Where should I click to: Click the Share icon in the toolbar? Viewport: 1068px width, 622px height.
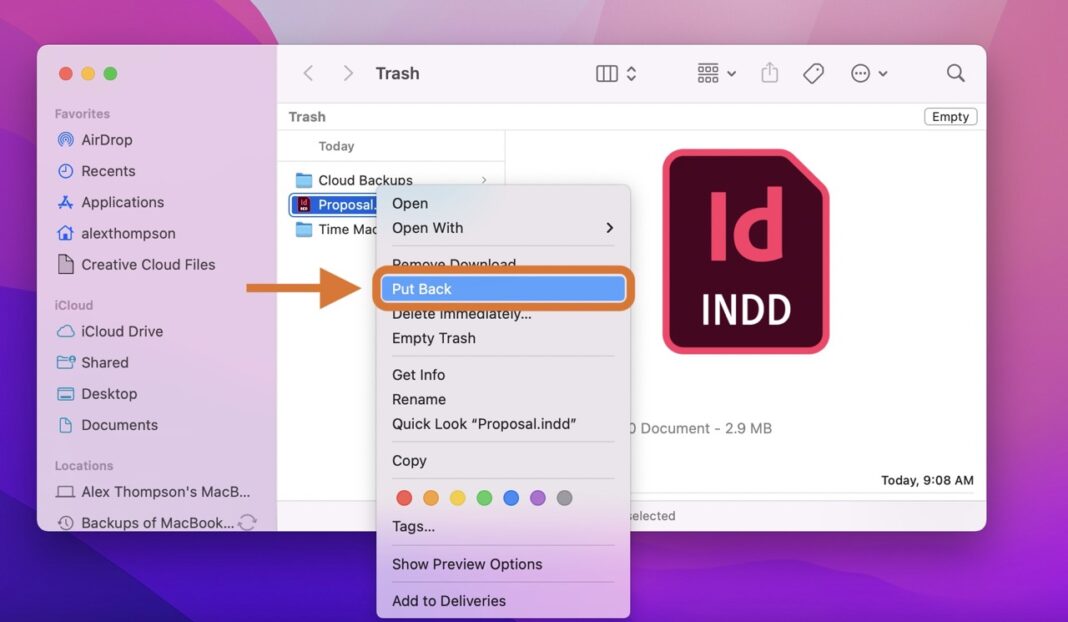click(769, 73)
